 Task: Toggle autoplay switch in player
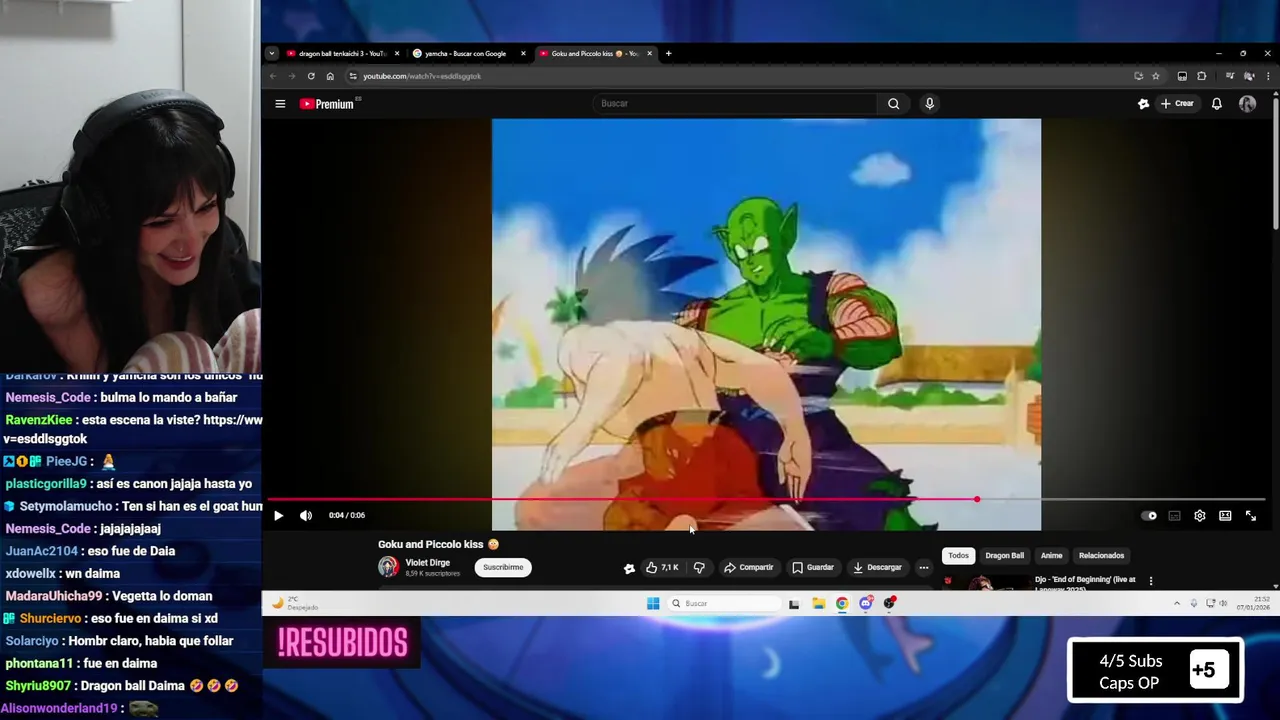tap(1149, 516)
